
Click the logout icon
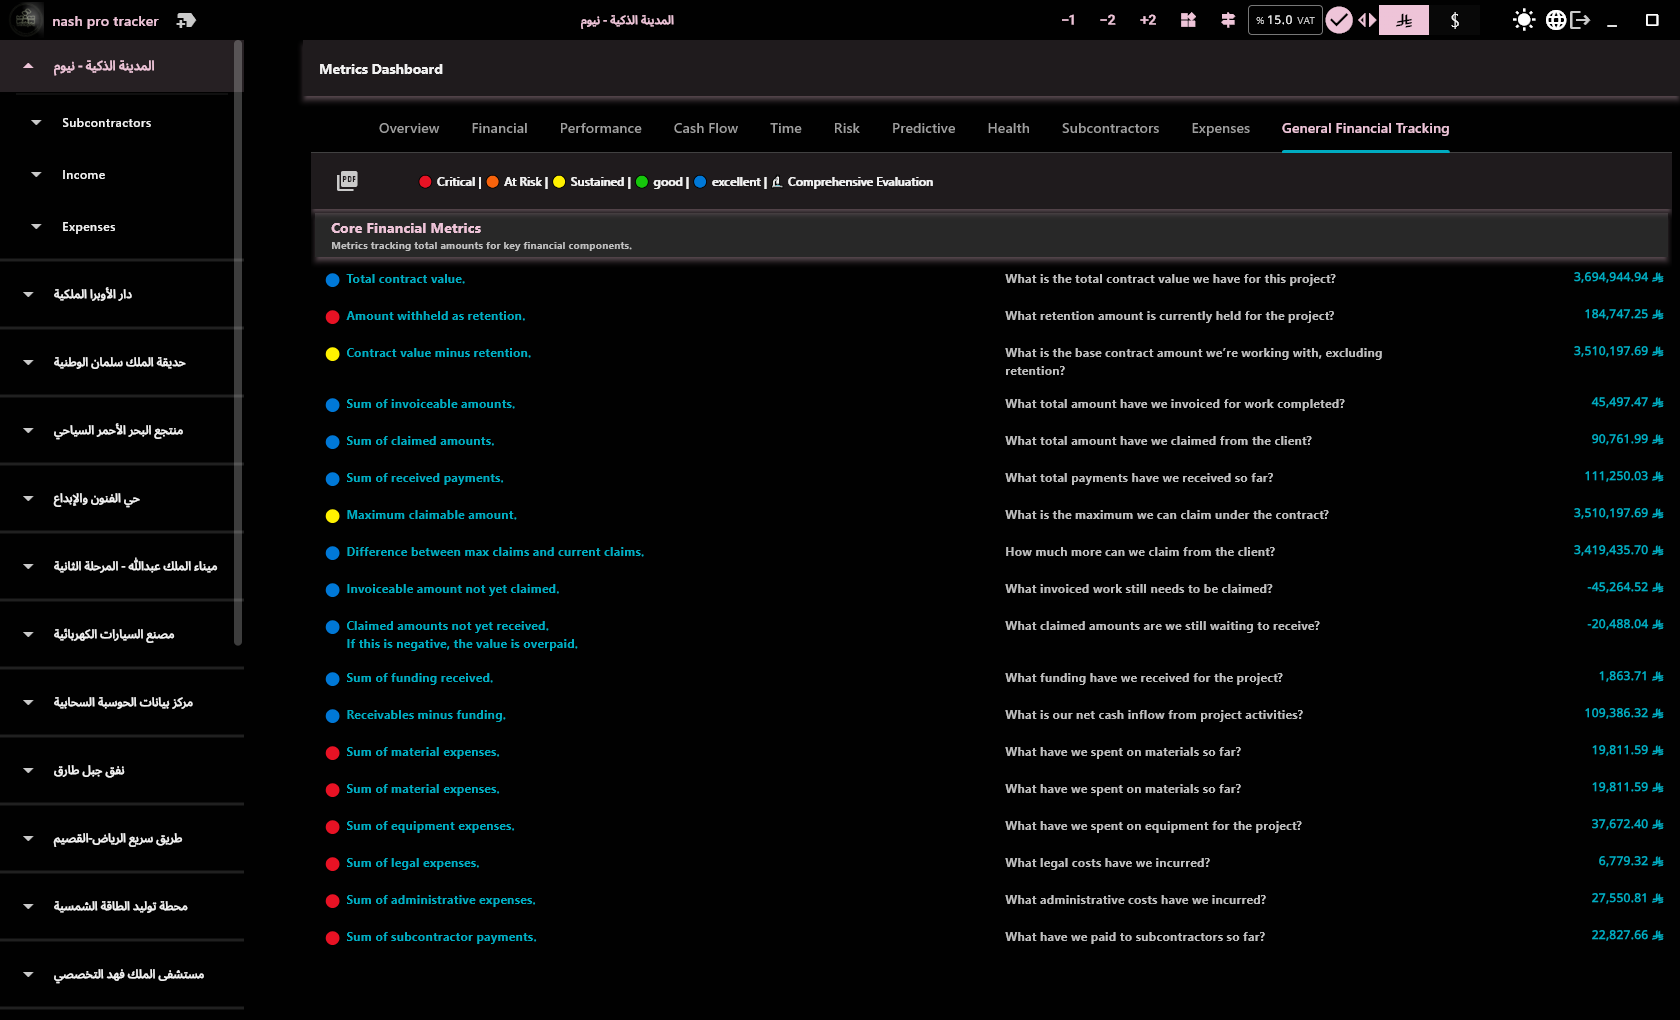1580,20
